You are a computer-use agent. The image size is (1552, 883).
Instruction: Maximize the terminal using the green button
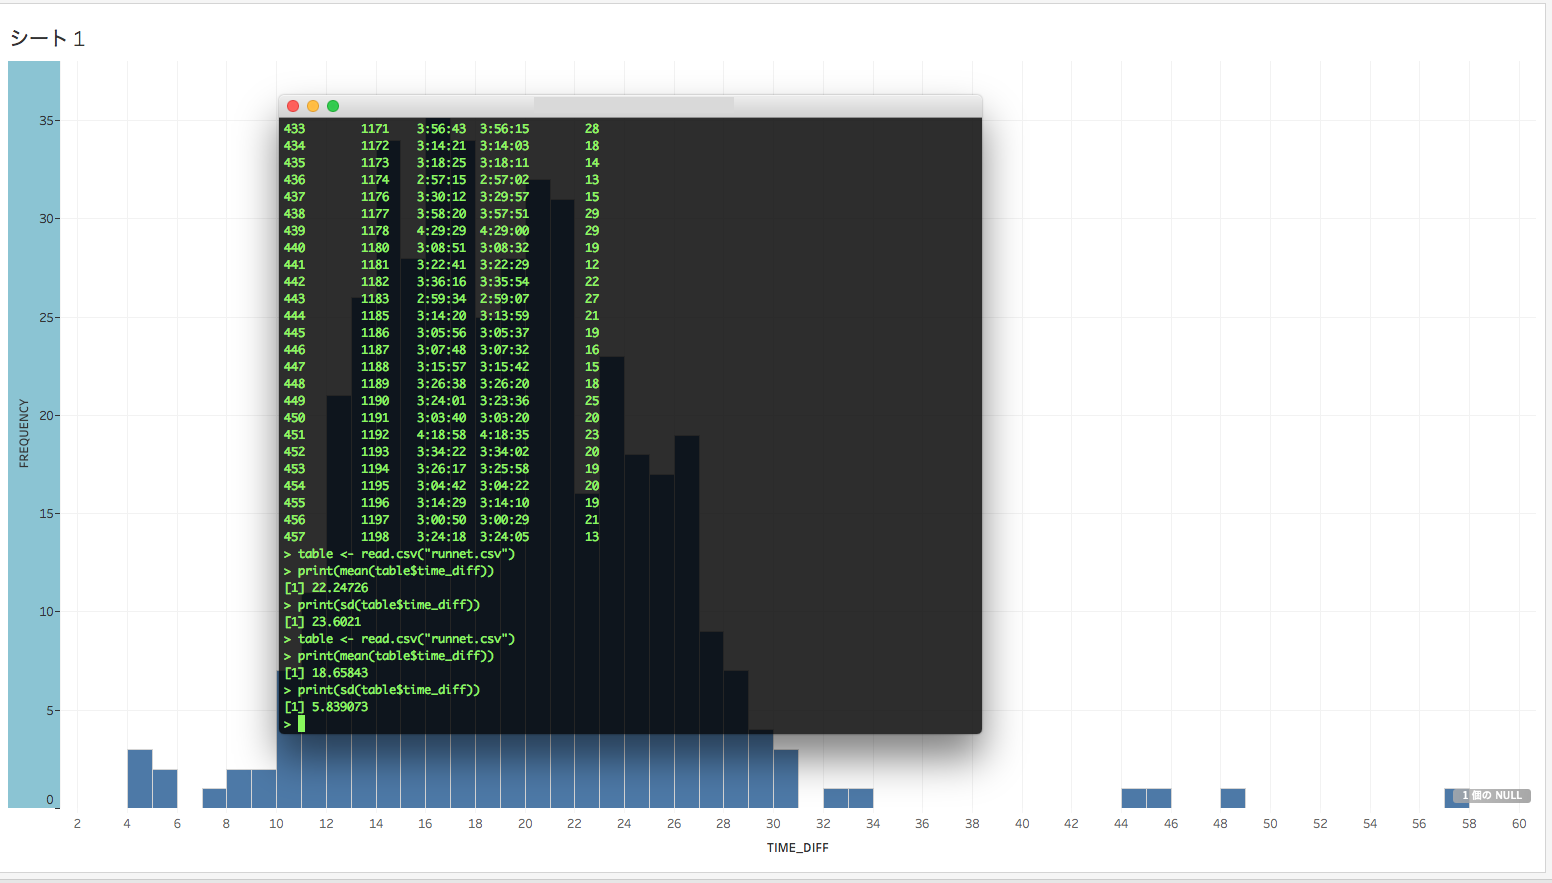[333, 106]
